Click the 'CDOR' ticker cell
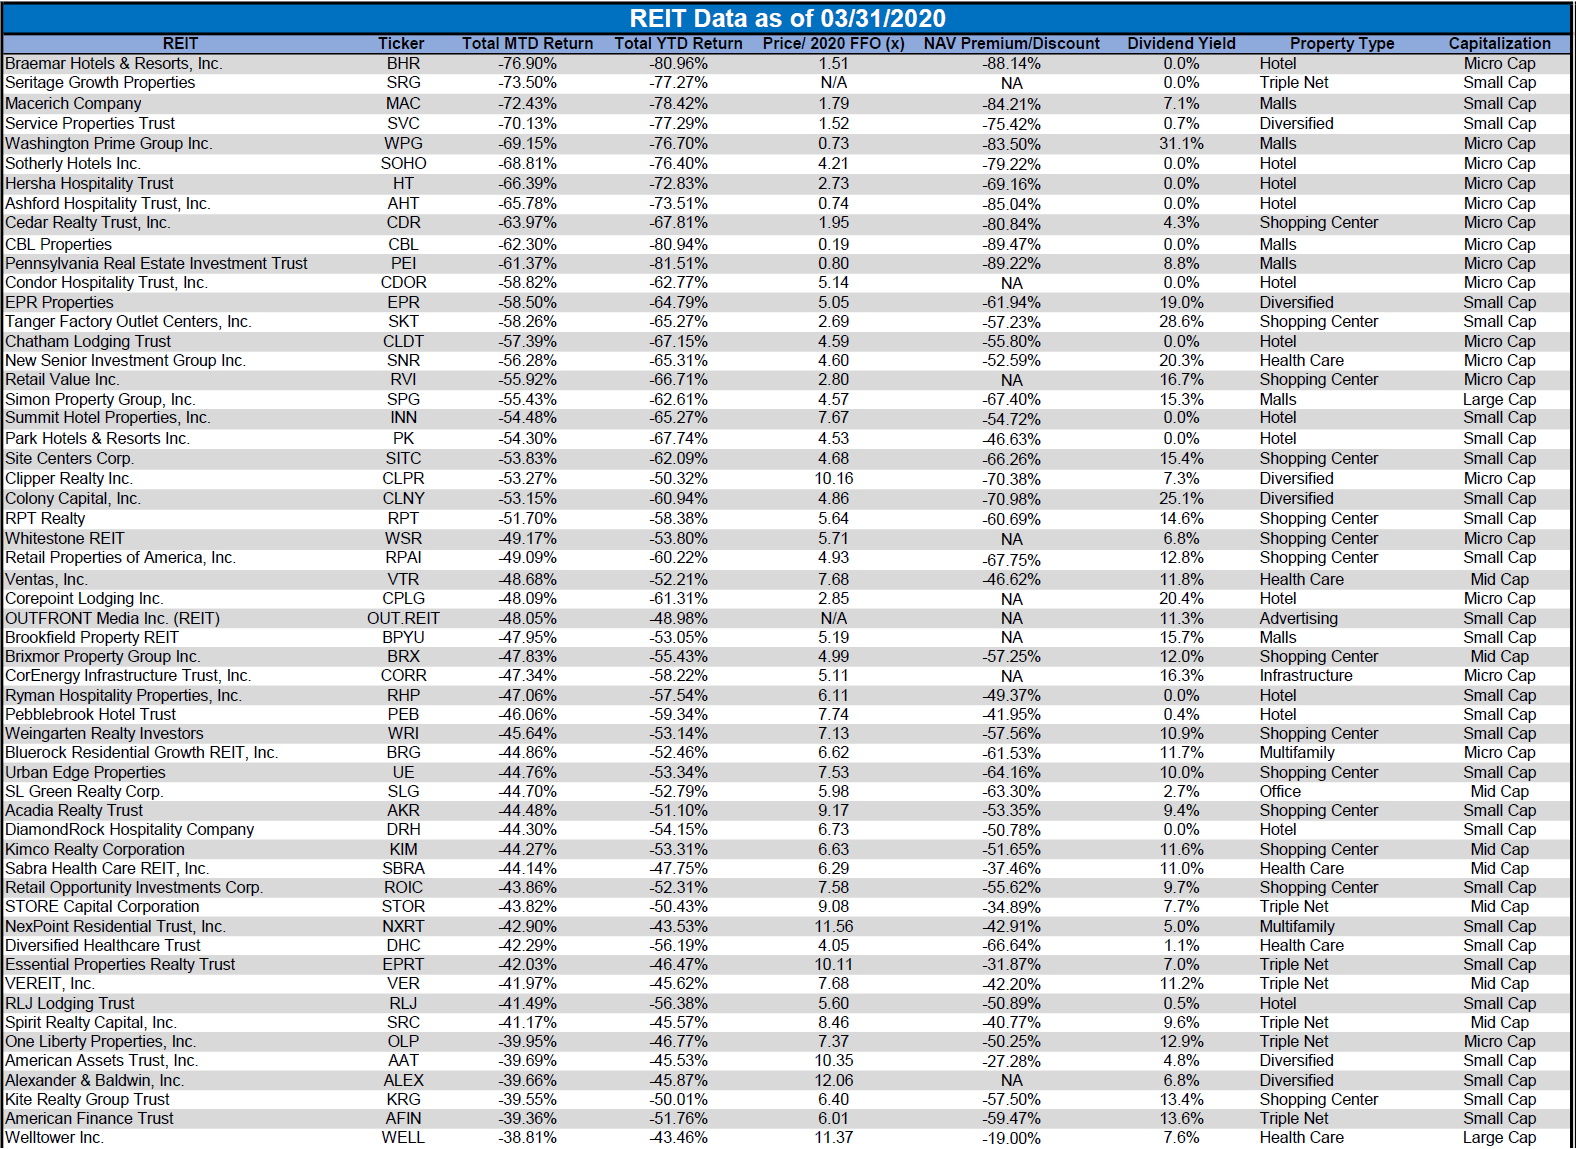Image resolution: width=1576 pixels, height=1149 pixels. (403, 283)
